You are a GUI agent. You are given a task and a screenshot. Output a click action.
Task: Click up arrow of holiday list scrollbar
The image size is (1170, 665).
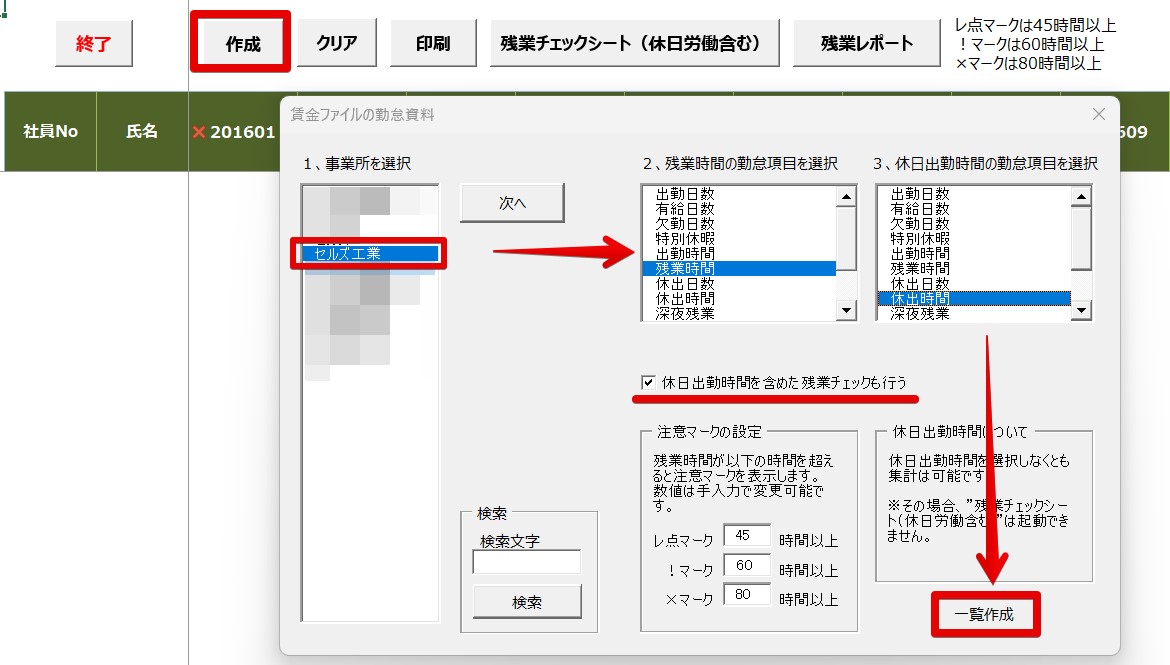click(1081, 197)
